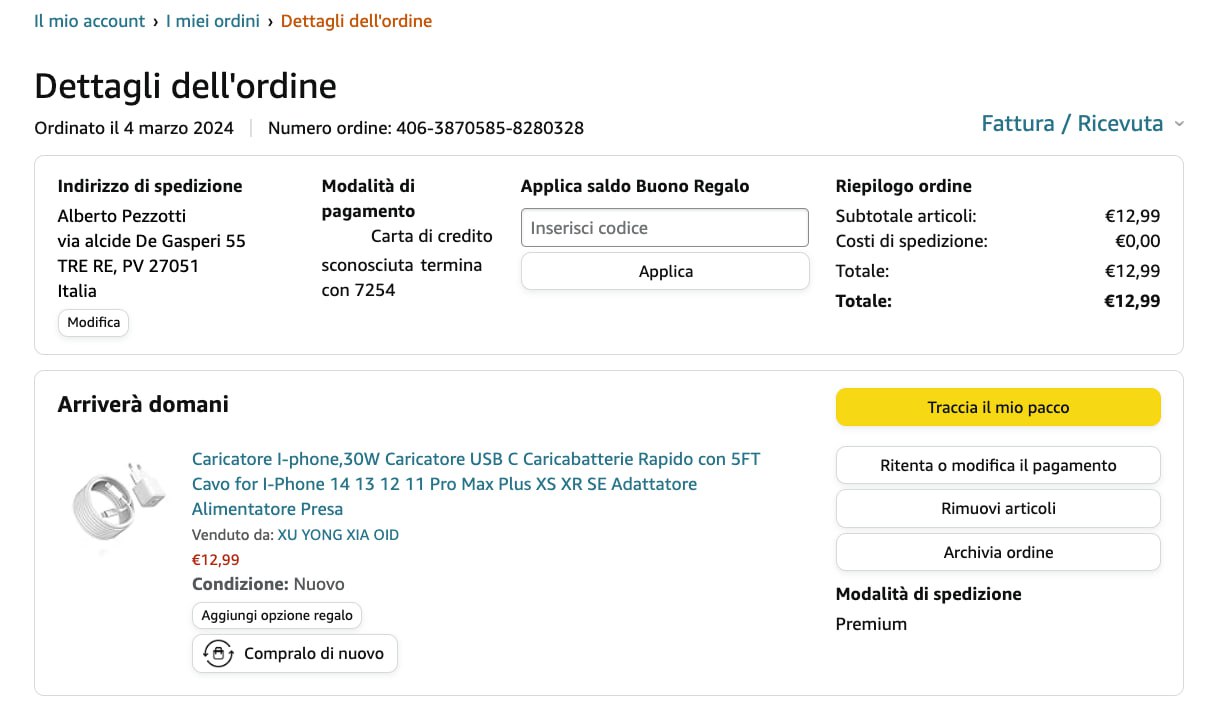Focus the Inserisci codice gift card field
The width and height of the screenshot is (1230, 725).
tap(664, 228)
